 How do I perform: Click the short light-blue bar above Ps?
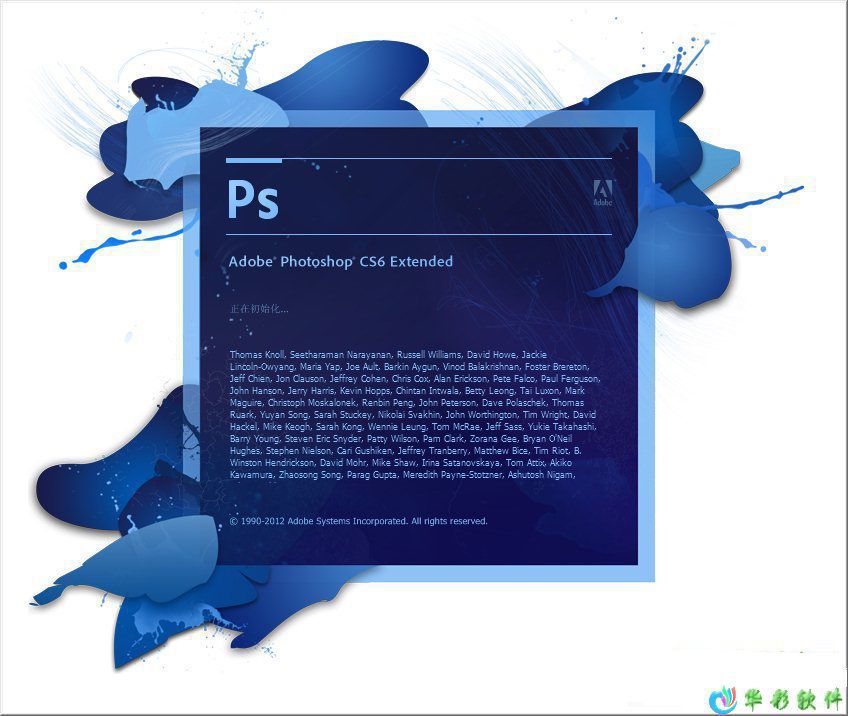pyautogui.click(x=254, y=159)
